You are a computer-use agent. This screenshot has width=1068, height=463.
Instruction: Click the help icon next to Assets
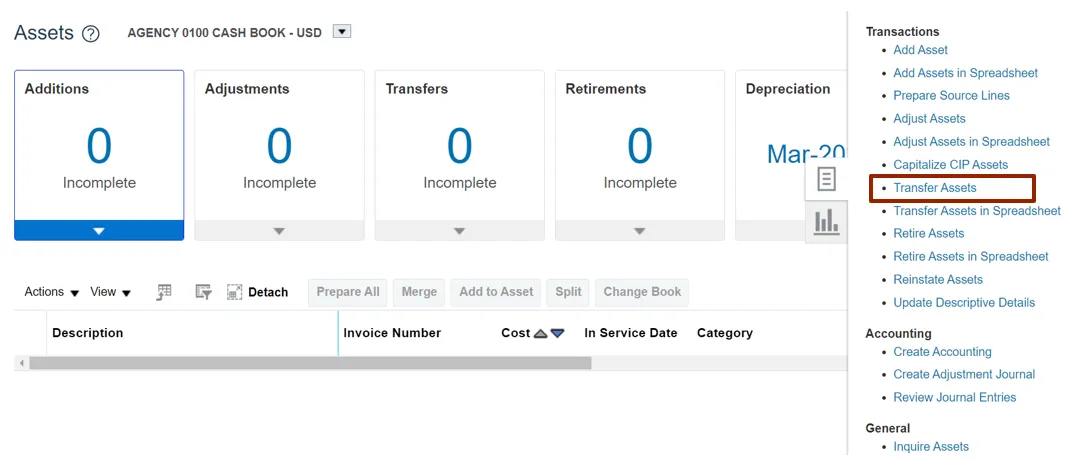(x=91, y=34)
